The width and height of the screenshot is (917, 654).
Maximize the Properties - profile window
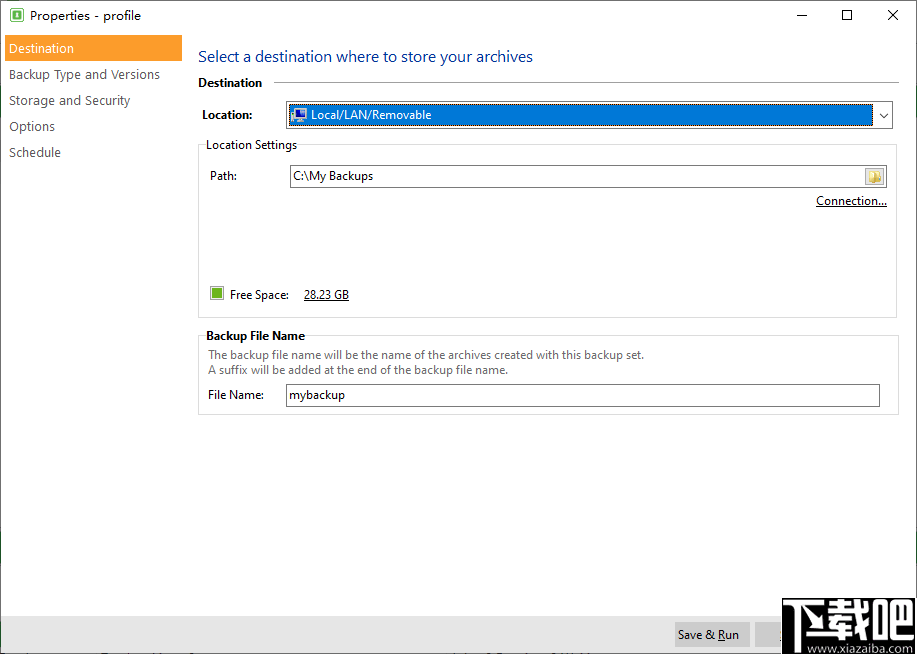pos(847,15)
